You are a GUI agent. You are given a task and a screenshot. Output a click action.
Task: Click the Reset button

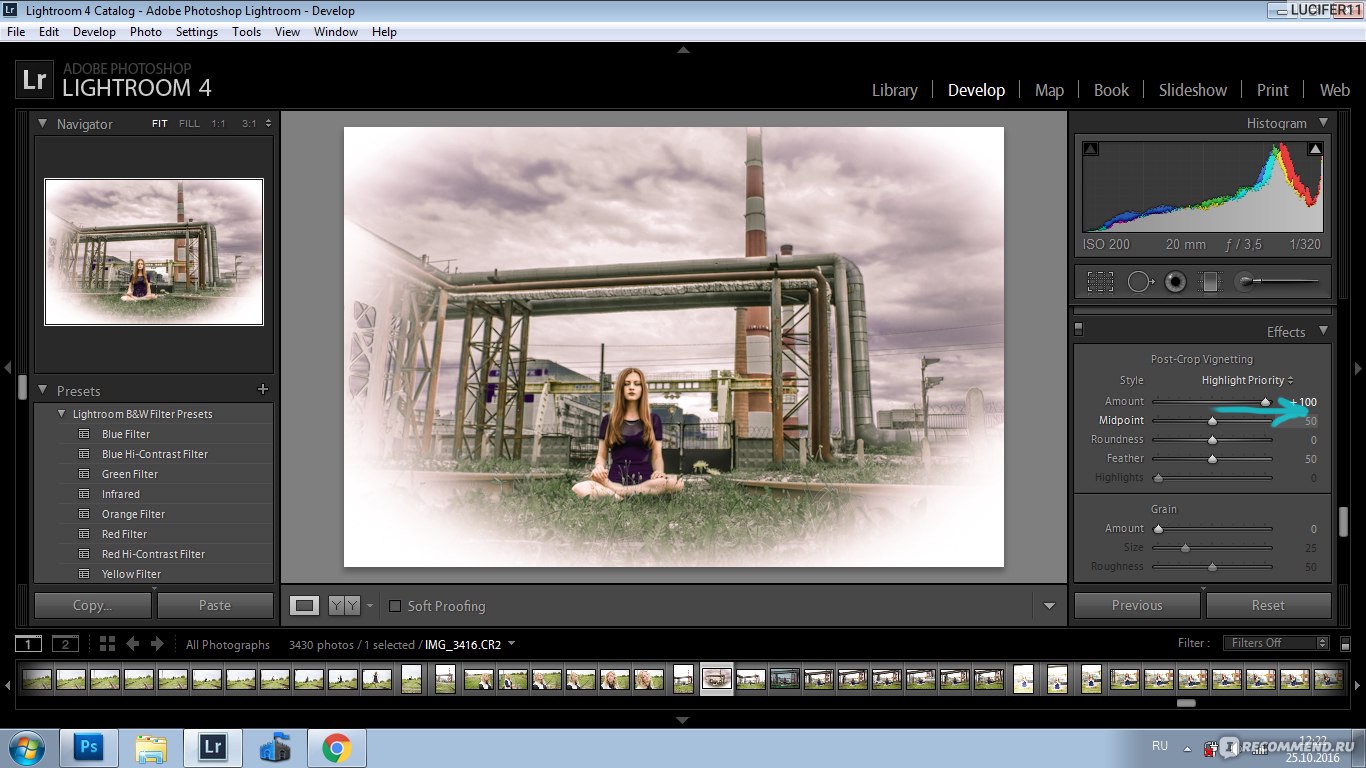(x=1268, y=605)
